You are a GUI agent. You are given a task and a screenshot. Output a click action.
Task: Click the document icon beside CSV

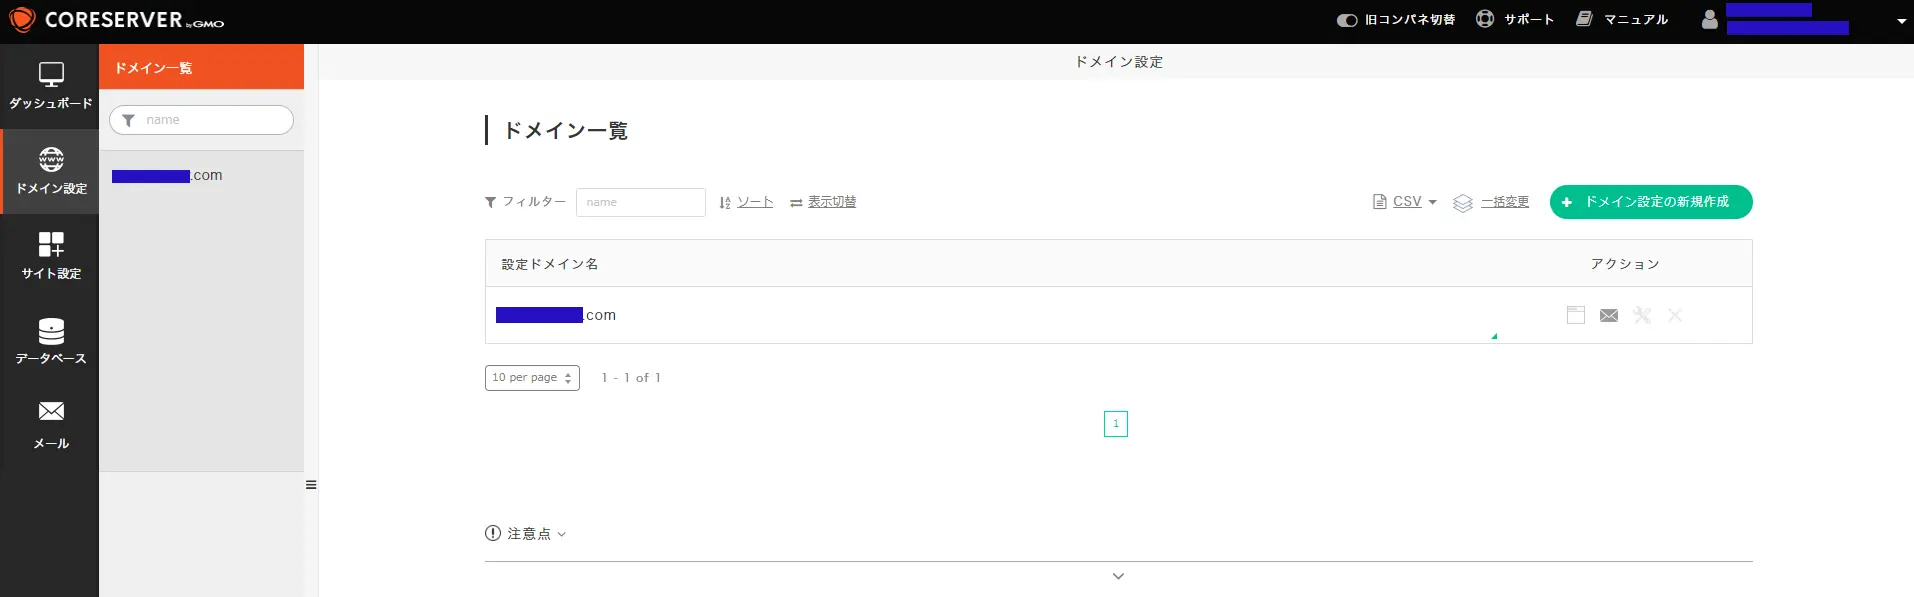coord(1380,202)
